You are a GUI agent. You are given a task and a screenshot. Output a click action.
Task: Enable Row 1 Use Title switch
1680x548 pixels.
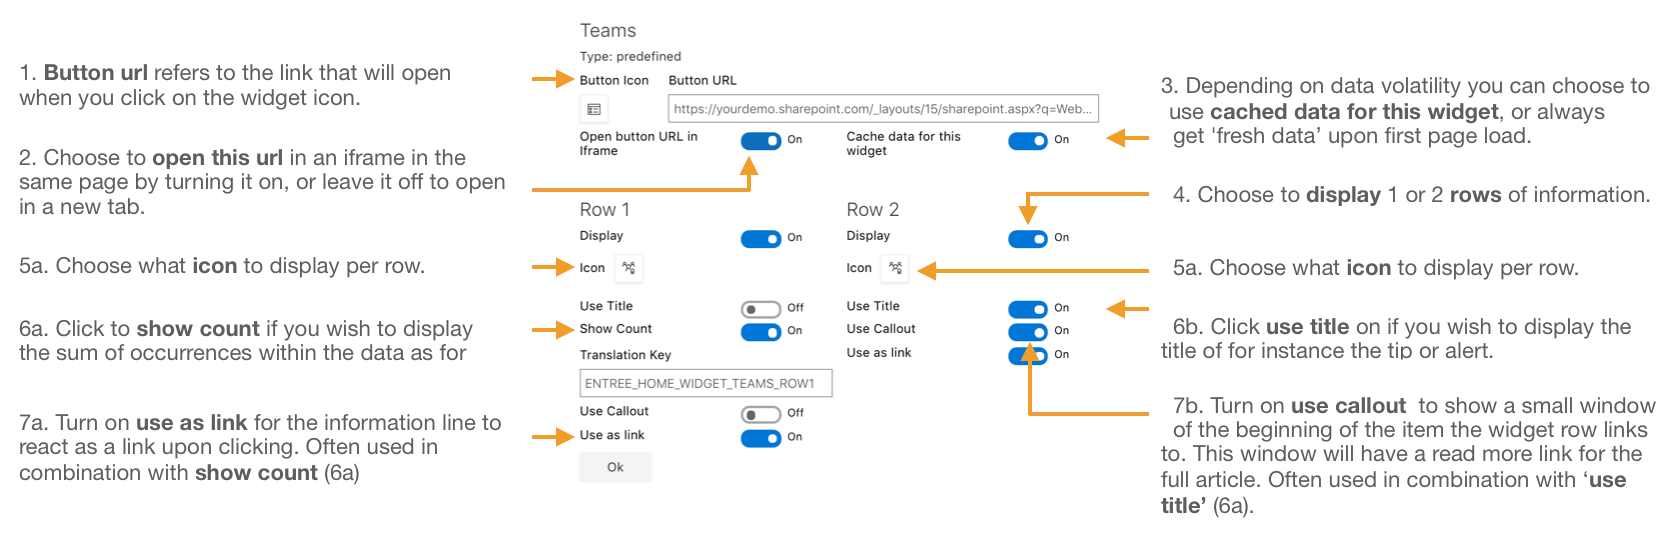(x=761, y=309)
